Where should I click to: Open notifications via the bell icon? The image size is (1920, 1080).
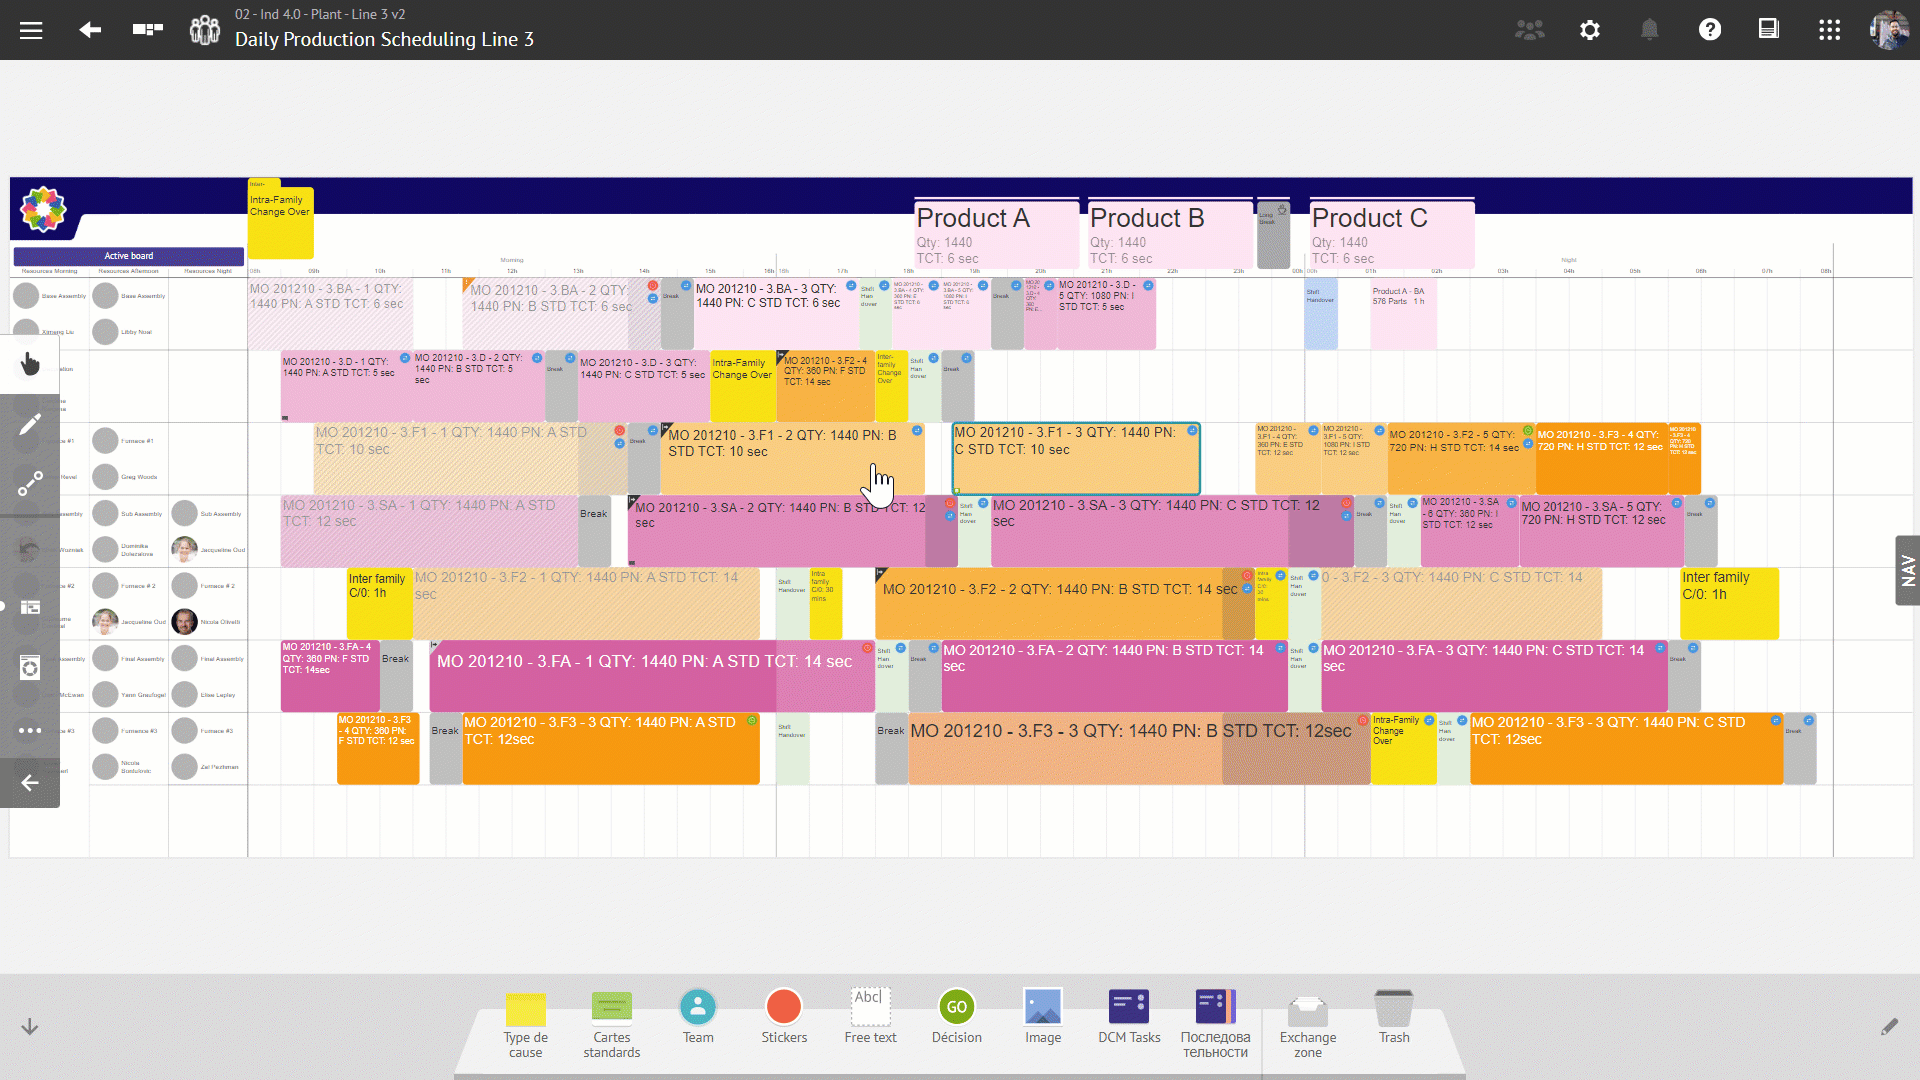pyautogui.click(x=1650, y=30)
